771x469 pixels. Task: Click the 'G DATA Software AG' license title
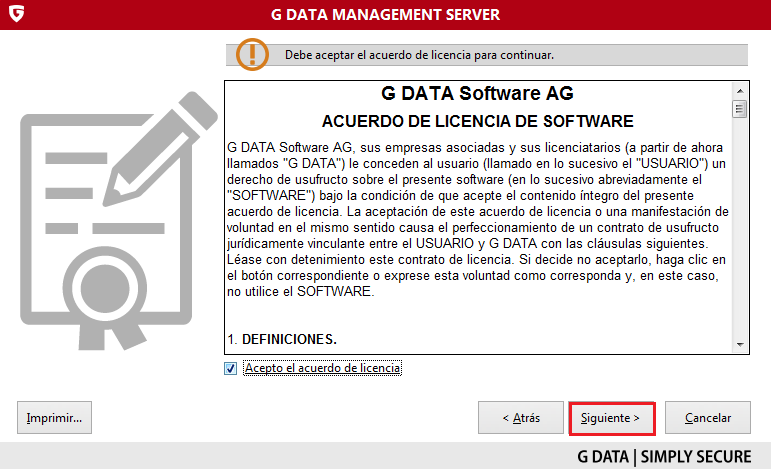478,95
